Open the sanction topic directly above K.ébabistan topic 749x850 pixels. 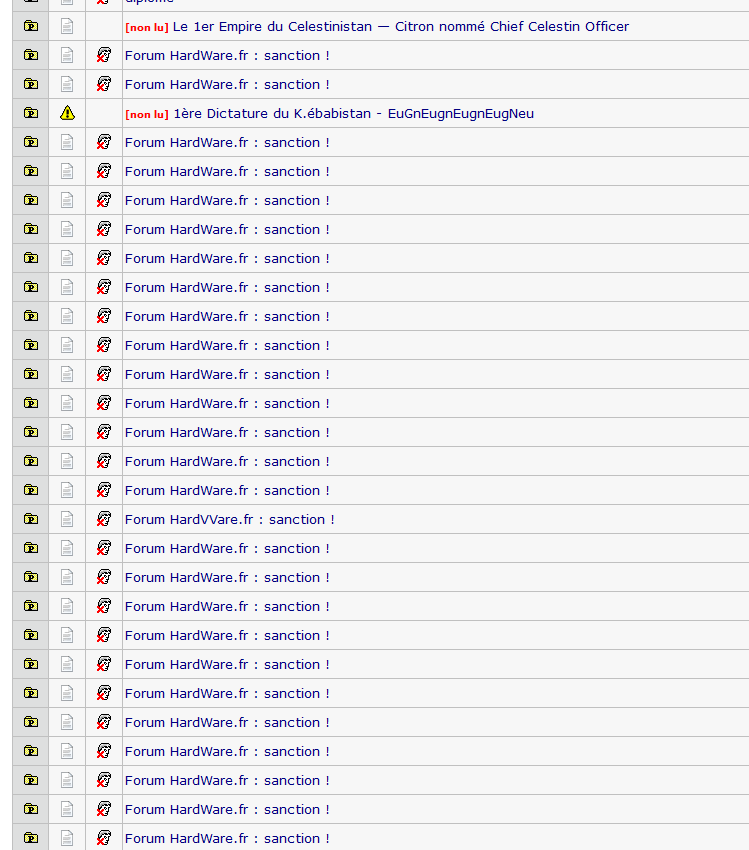pos(227,85)
